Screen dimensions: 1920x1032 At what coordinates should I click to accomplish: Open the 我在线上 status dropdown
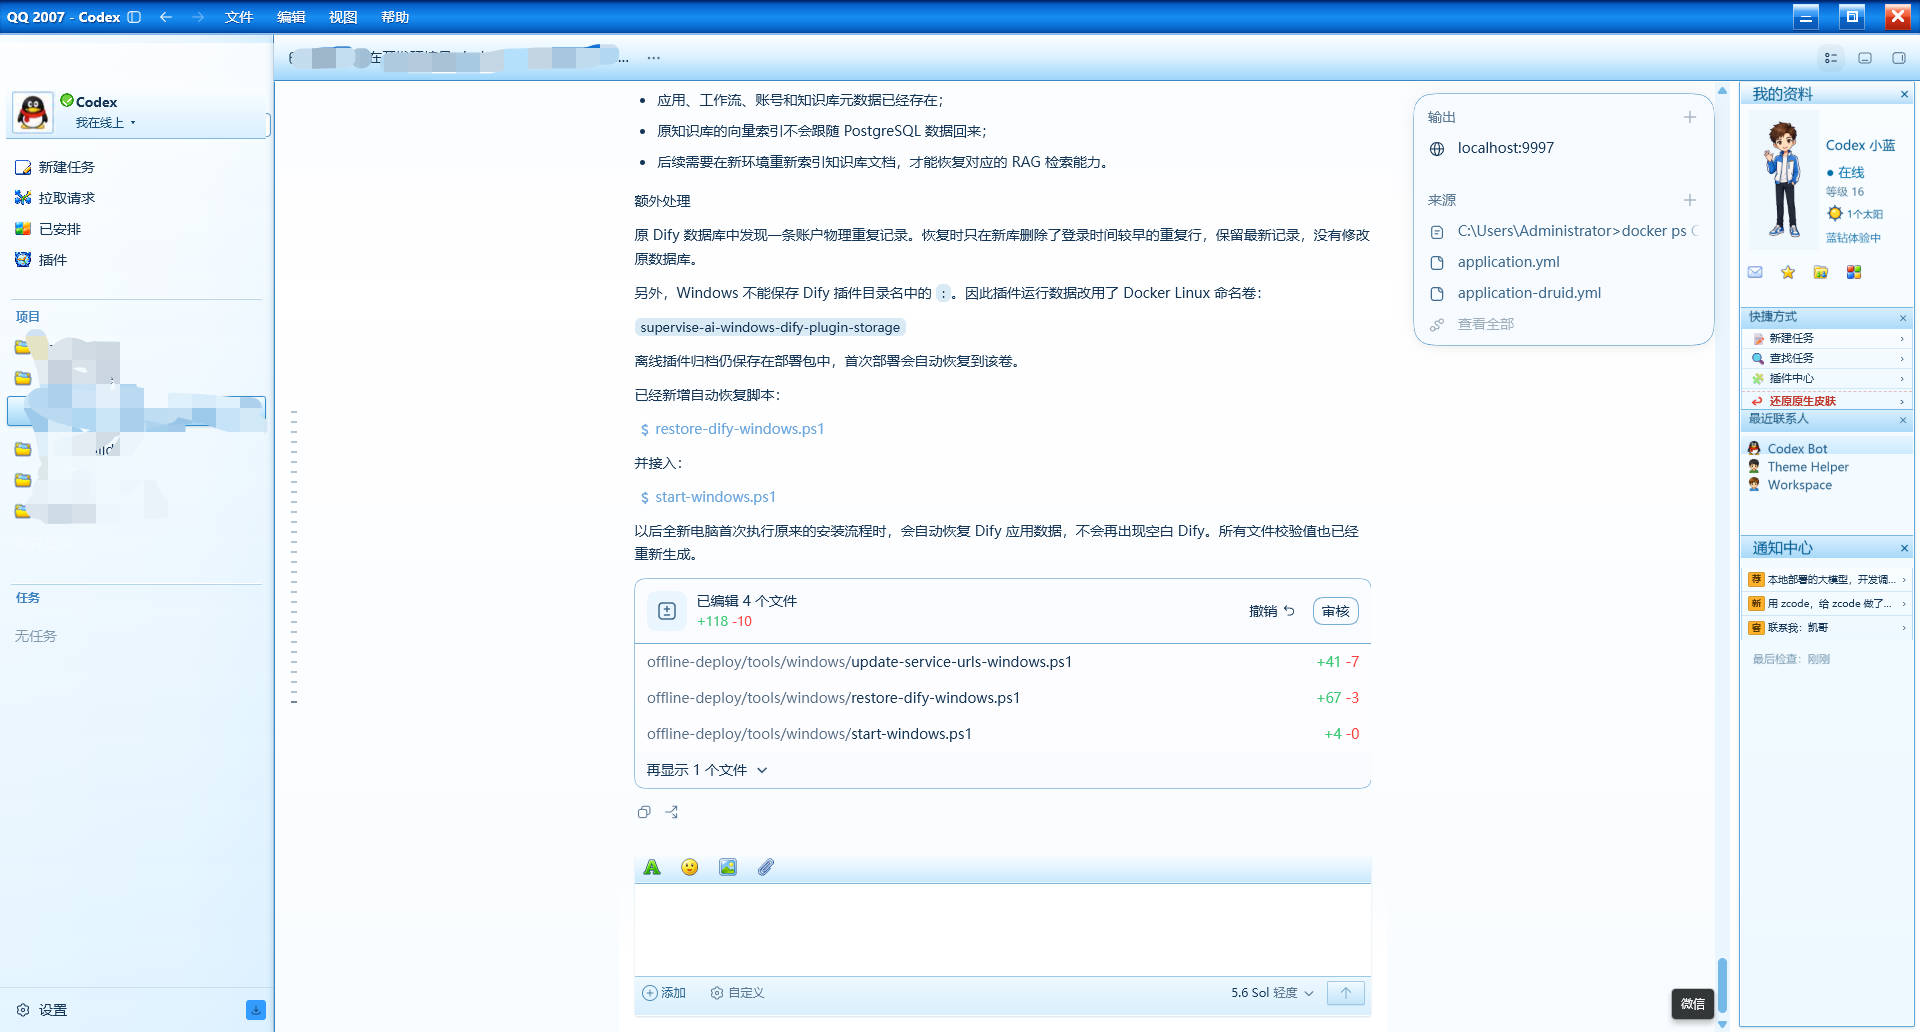coord(105,123)
